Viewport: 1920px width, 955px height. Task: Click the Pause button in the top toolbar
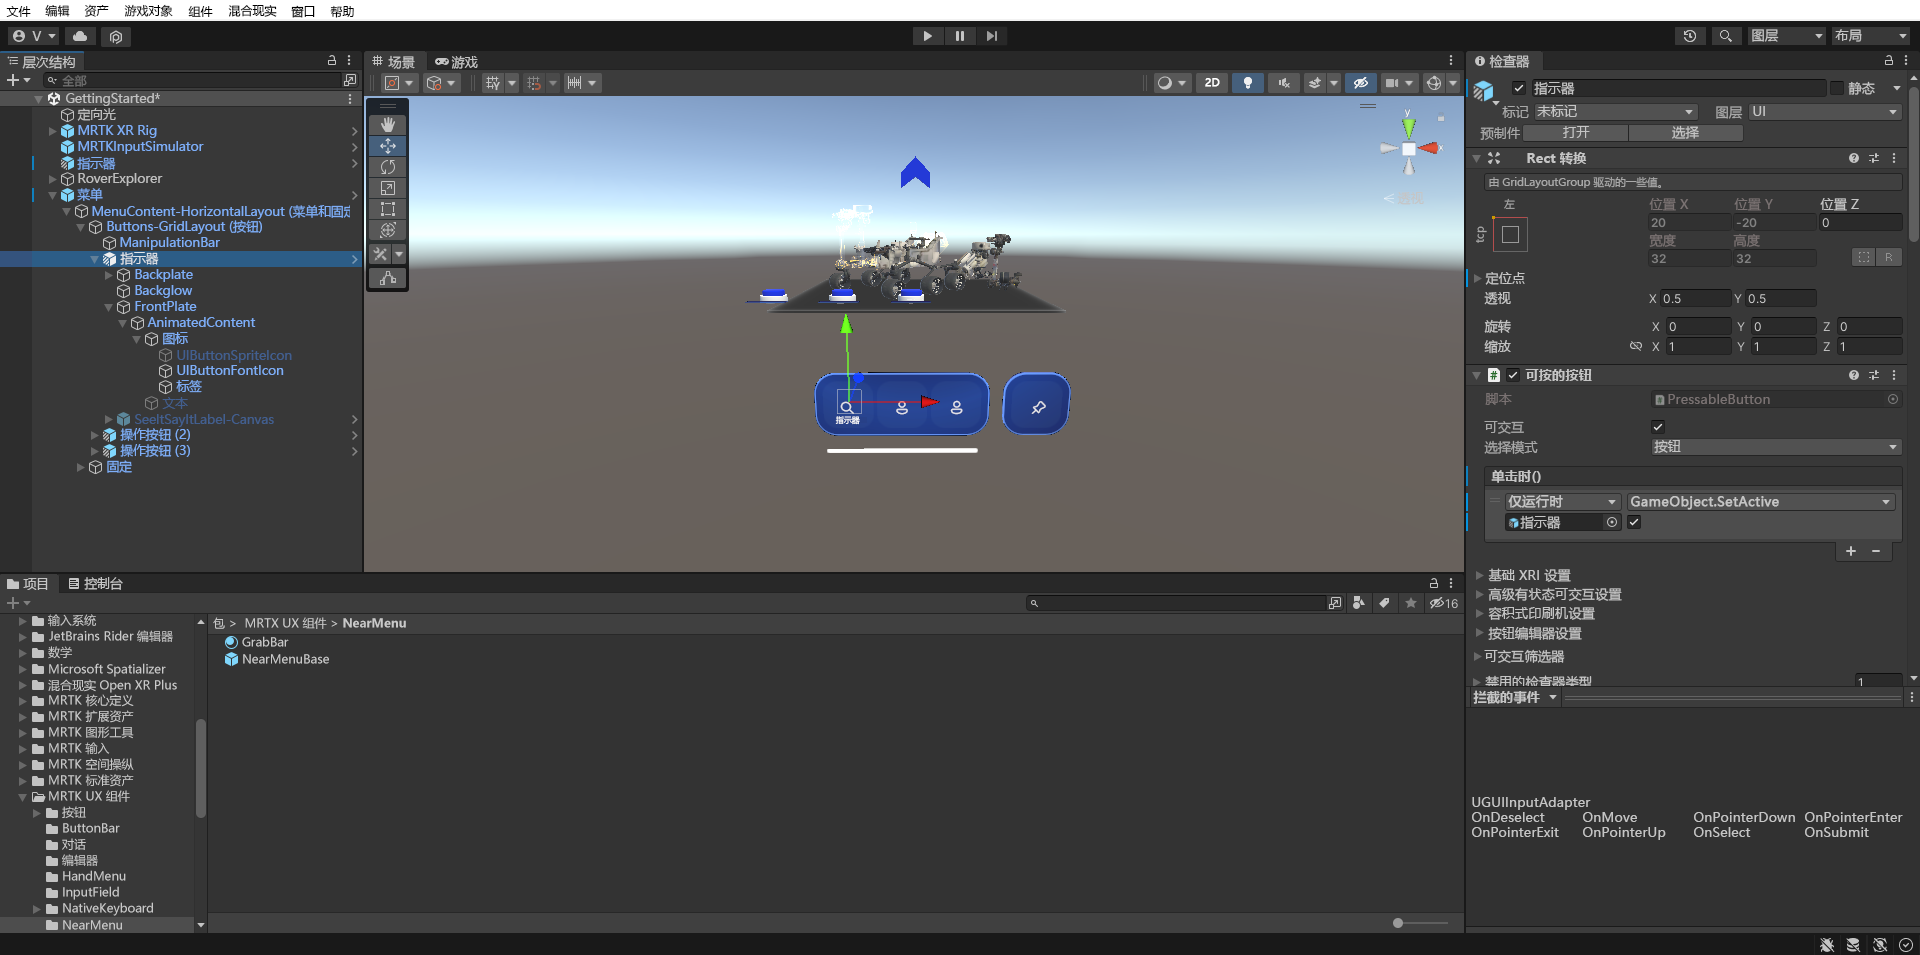(x=960, y=35)
